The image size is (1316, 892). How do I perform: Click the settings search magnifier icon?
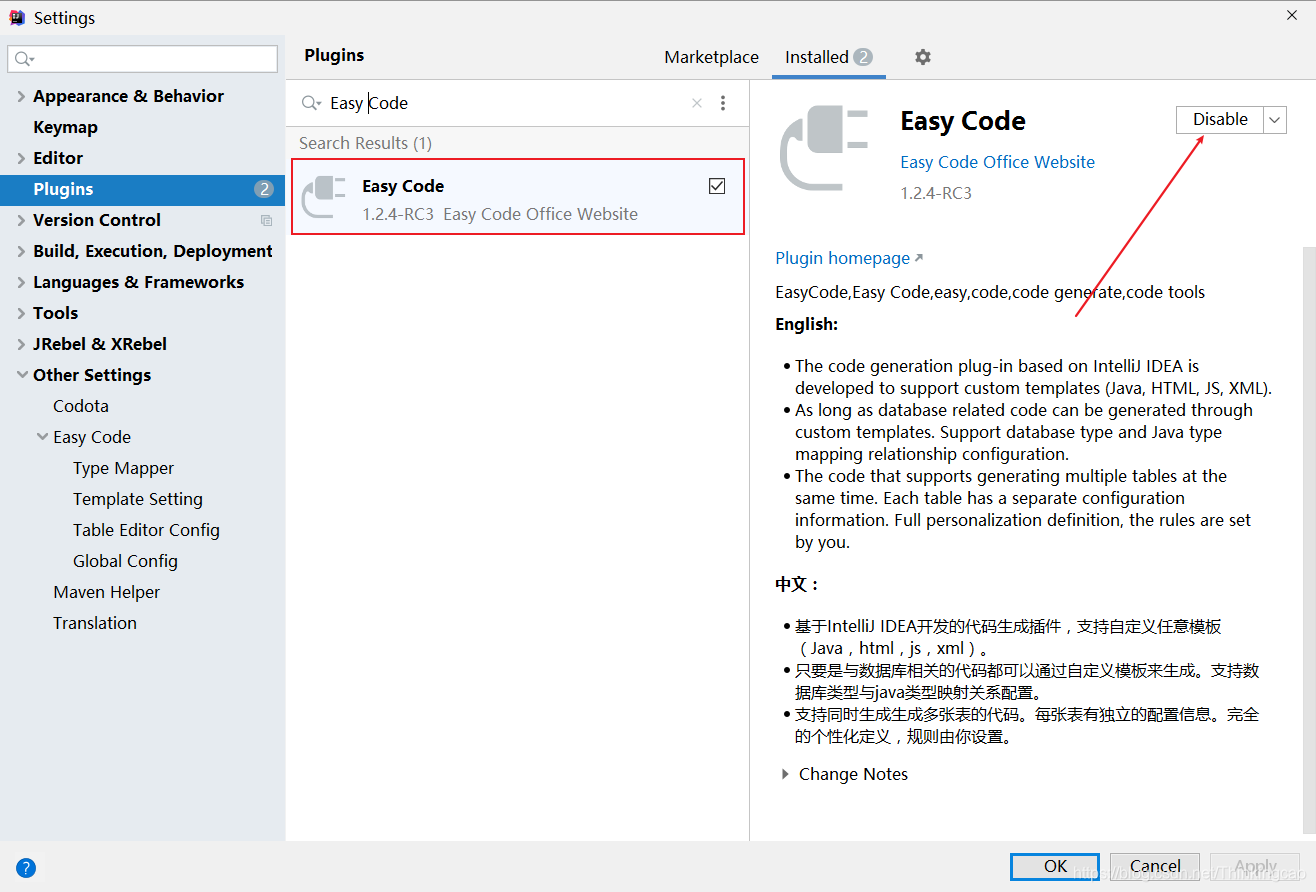(x=24, y=59)
